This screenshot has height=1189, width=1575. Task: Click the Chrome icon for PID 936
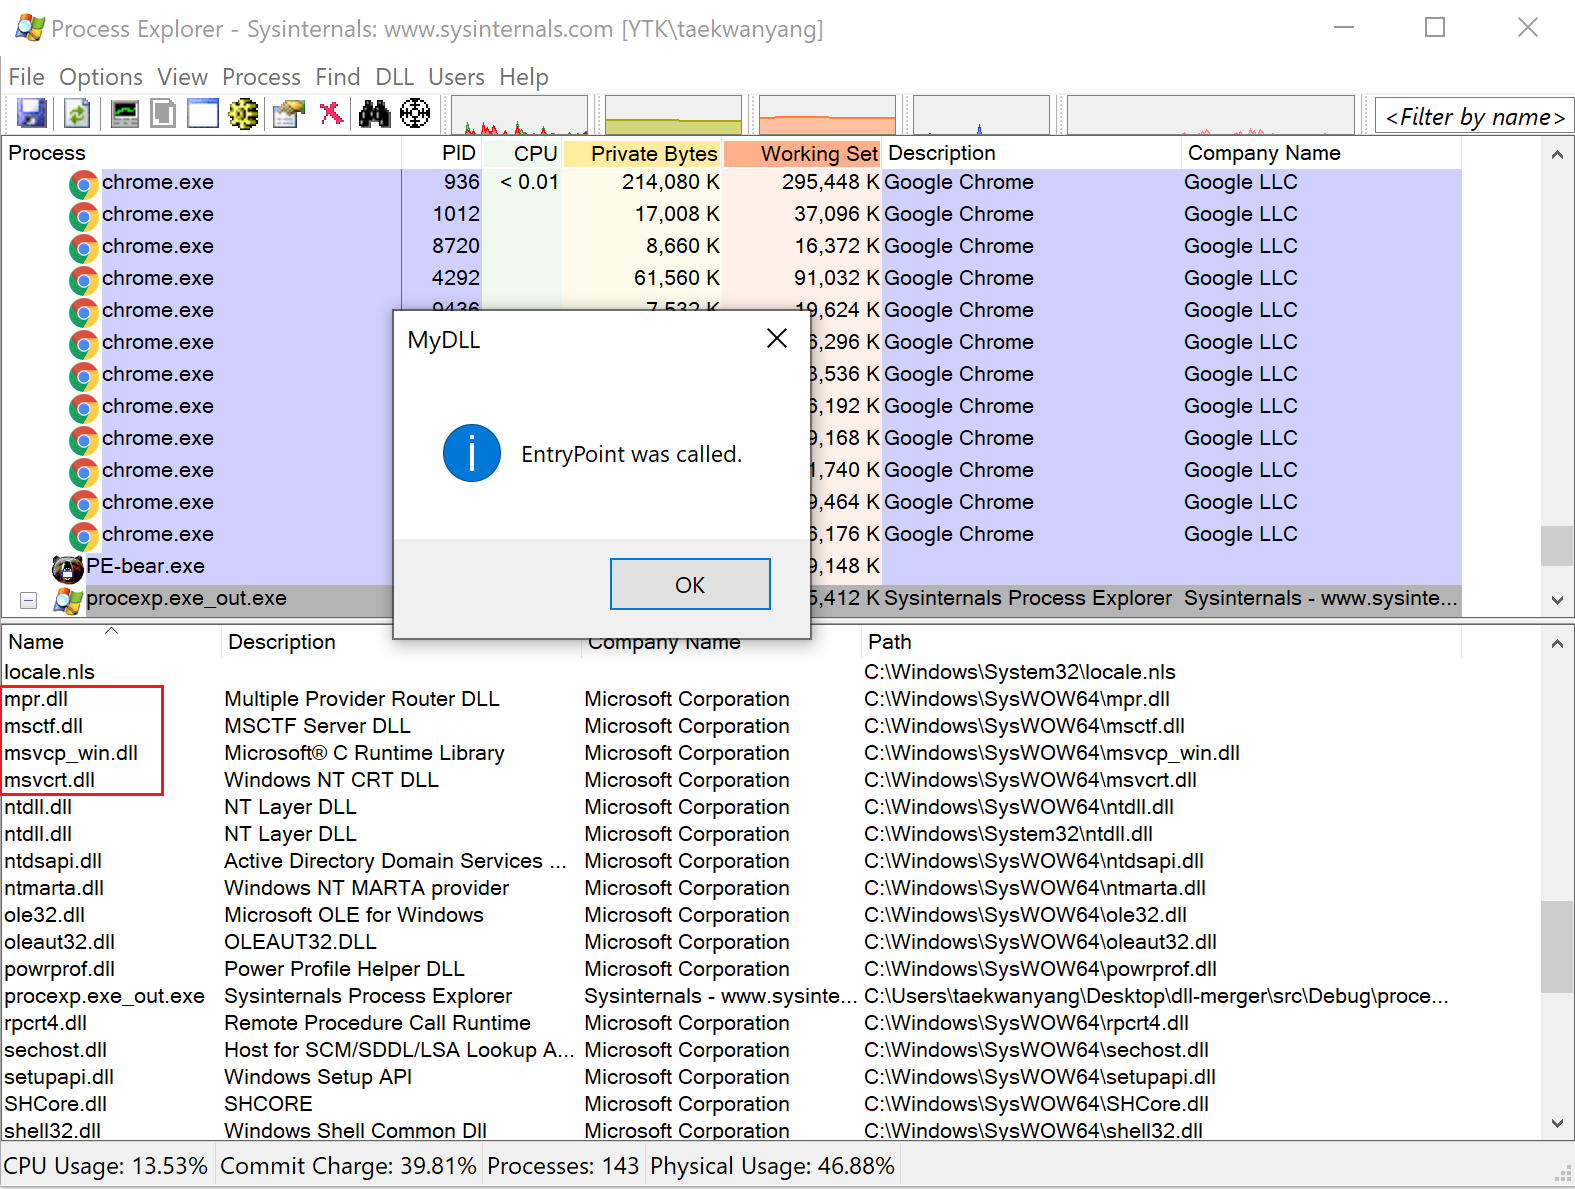[84, 184]
